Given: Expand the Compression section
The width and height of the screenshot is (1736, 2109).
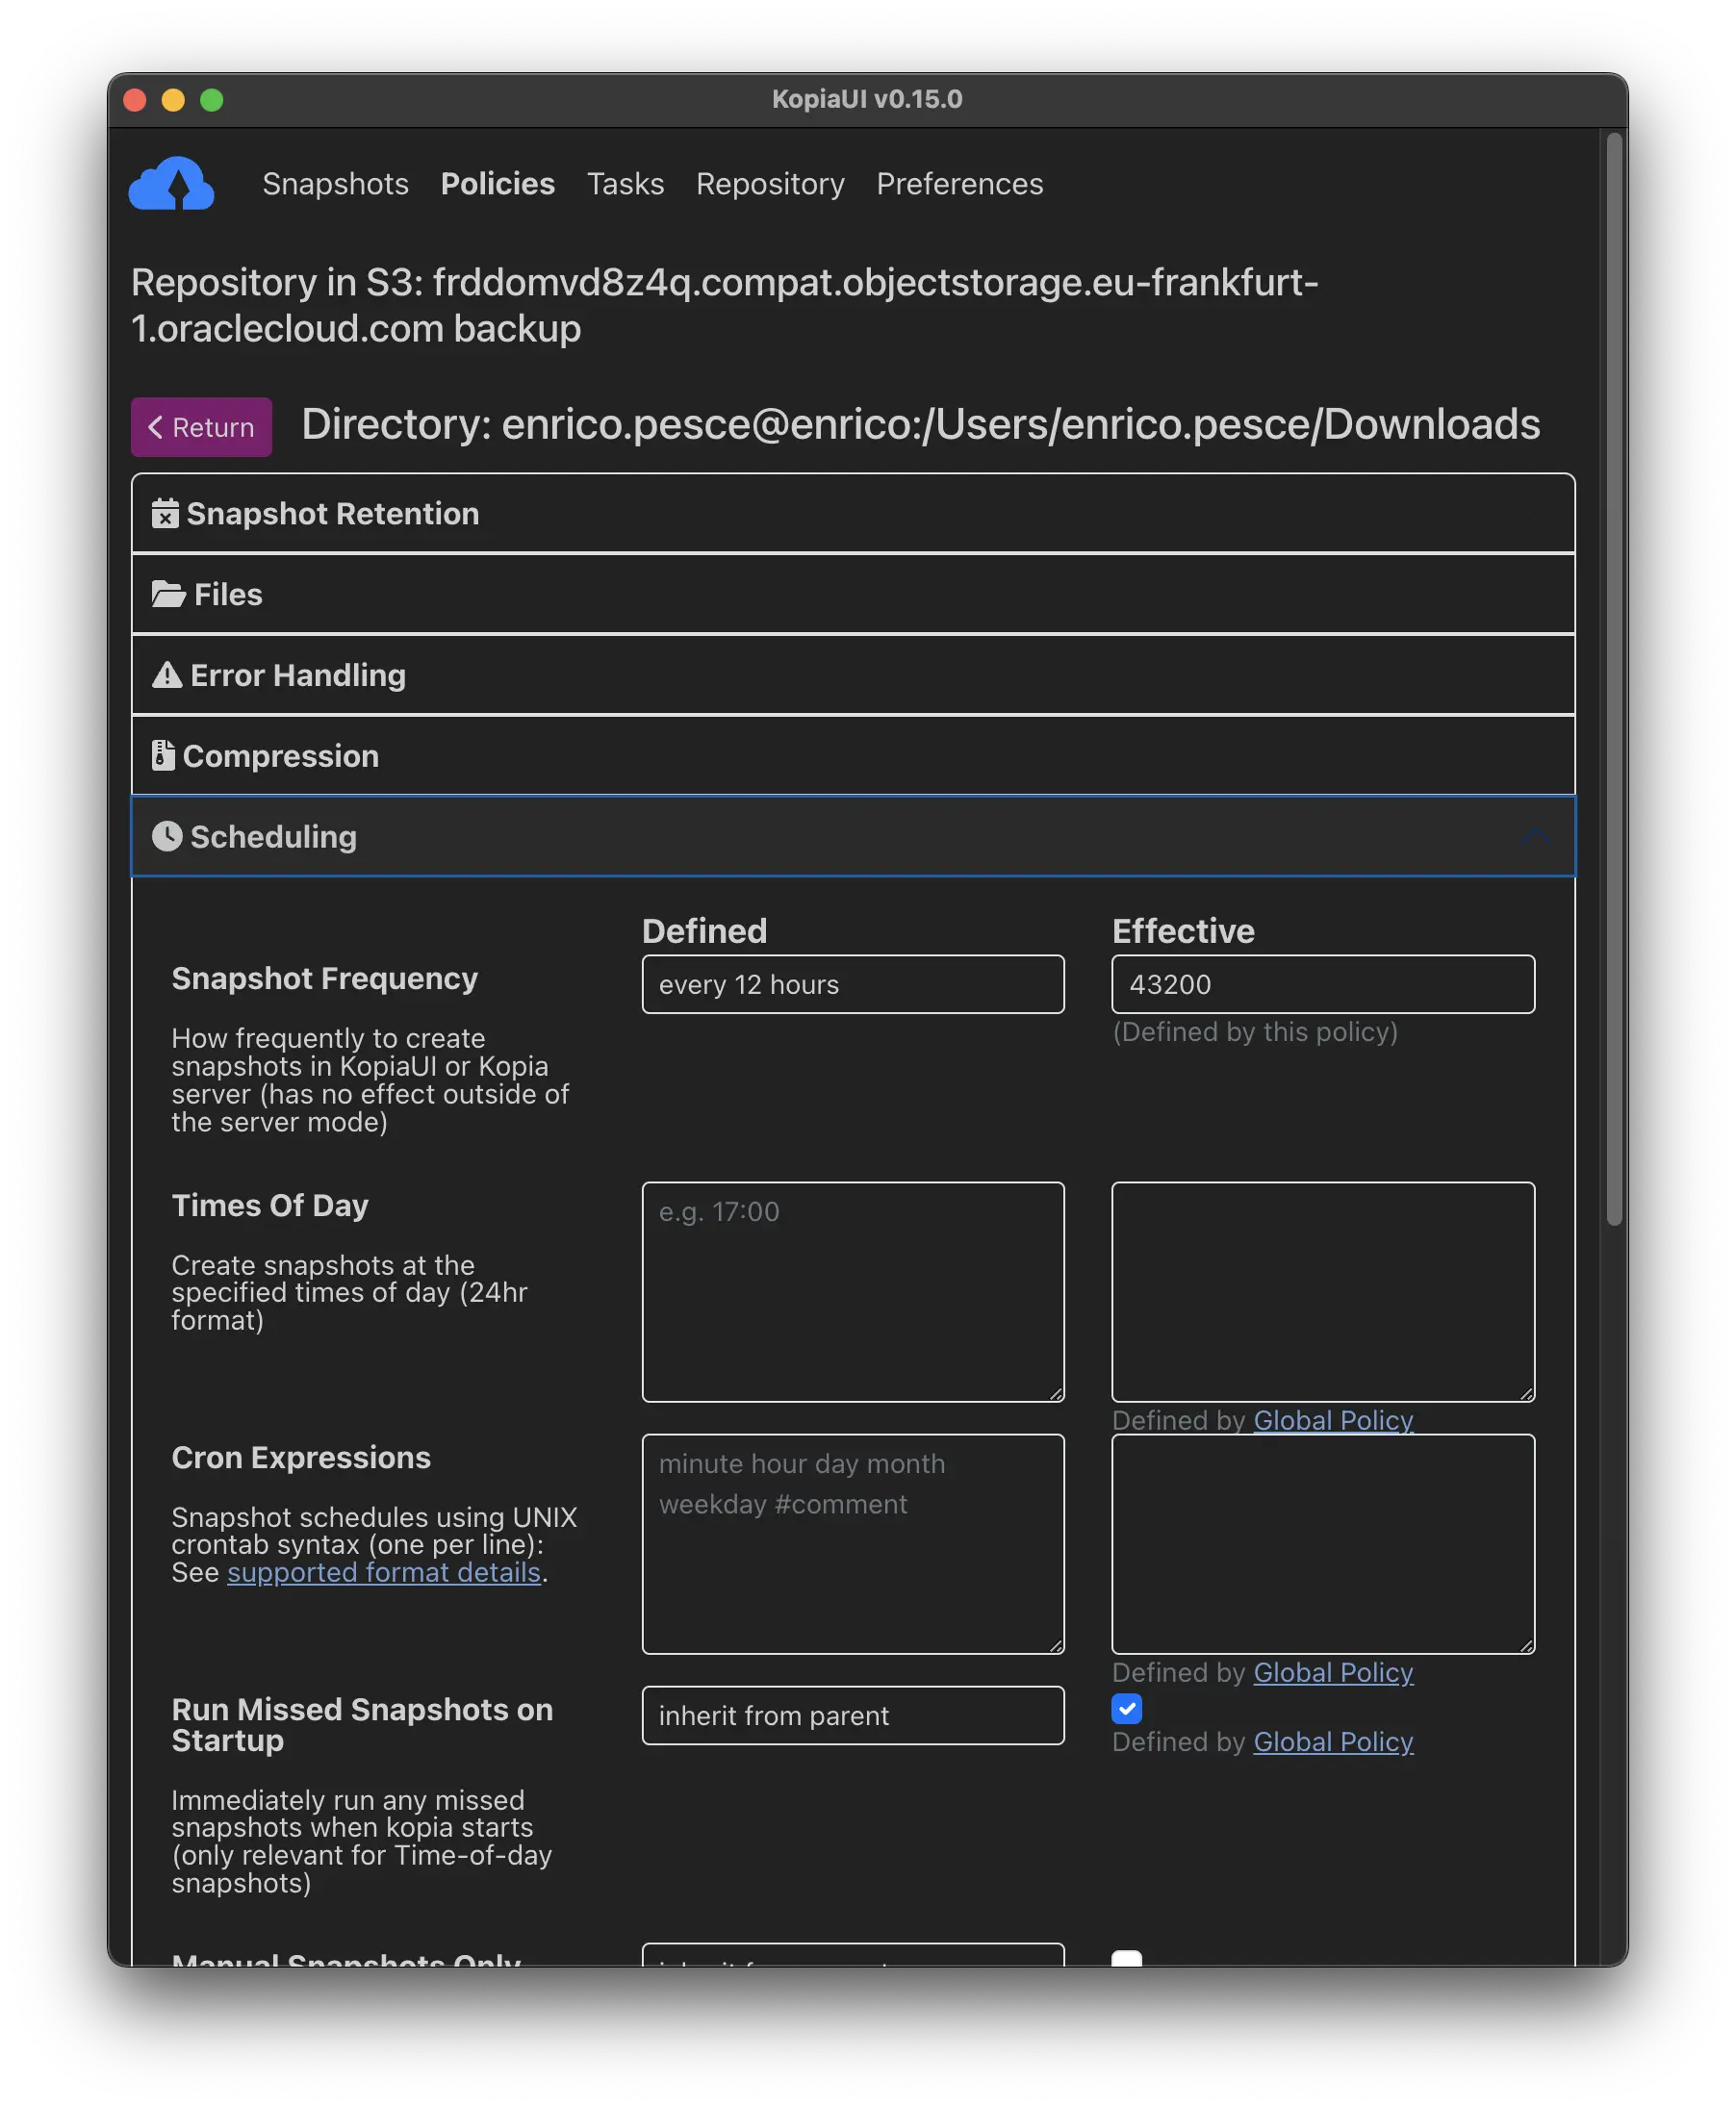Looking at the screenshot, I should click(853, 755).
